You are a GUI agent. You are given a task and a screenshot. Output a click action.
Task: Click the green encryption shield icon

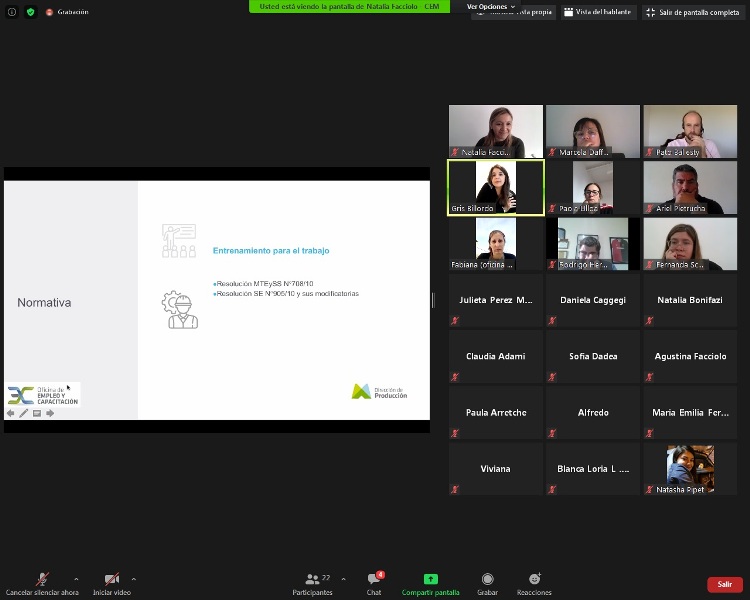click(x=30, y=11)
